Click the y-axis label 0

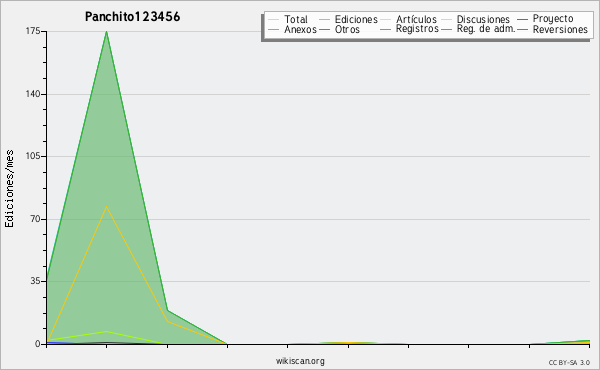point(38,344)
